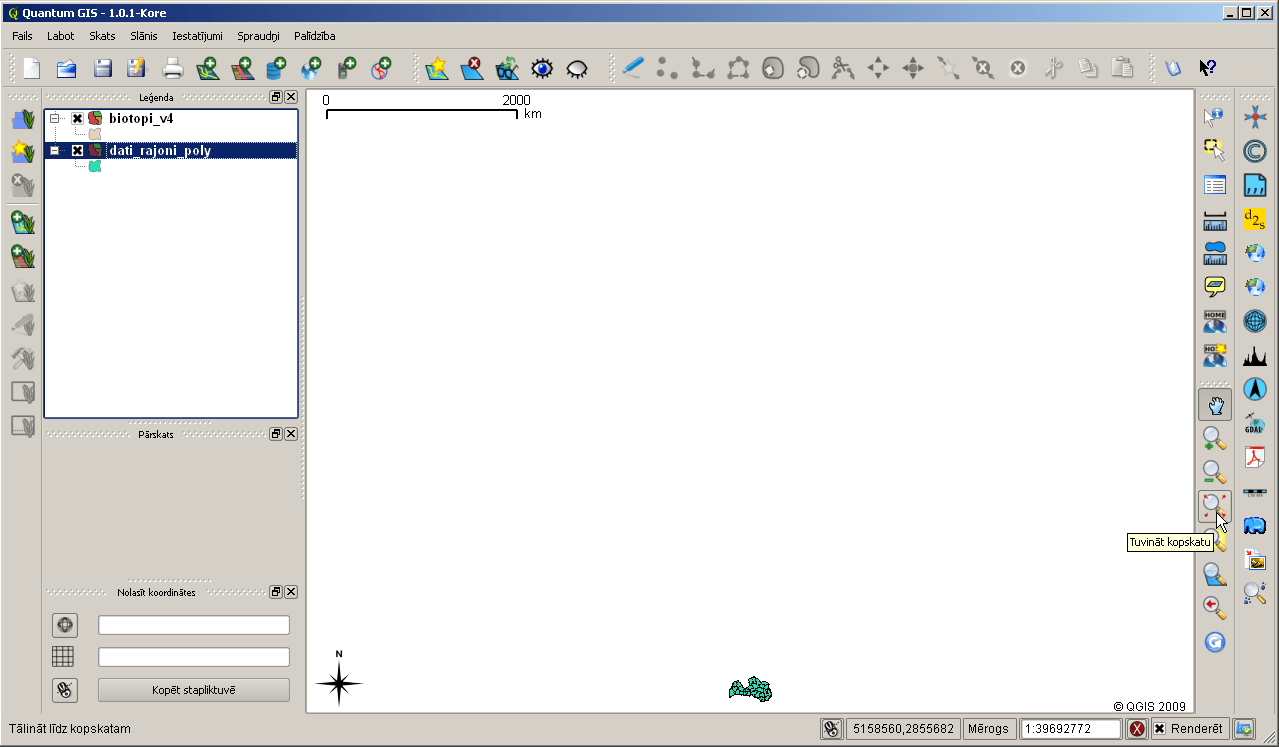This screenshot has width=1279, height=747.
Task: Click the scale (Mērogs) input field
Action: tap(1071, 729)
